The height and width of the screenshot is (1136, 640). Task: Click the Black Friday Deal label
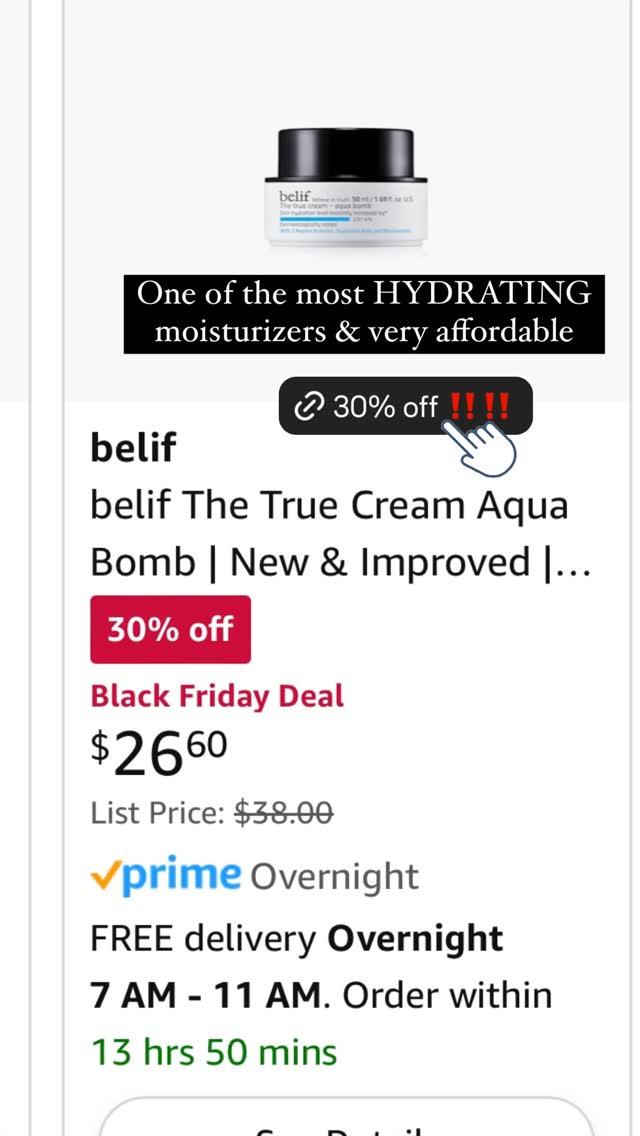click(217, 696)
